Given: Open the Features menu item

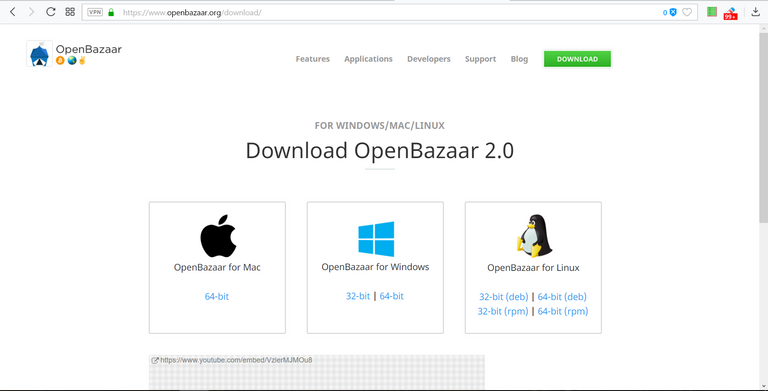Looking at the screenshot, I should (x=312, y=59).
